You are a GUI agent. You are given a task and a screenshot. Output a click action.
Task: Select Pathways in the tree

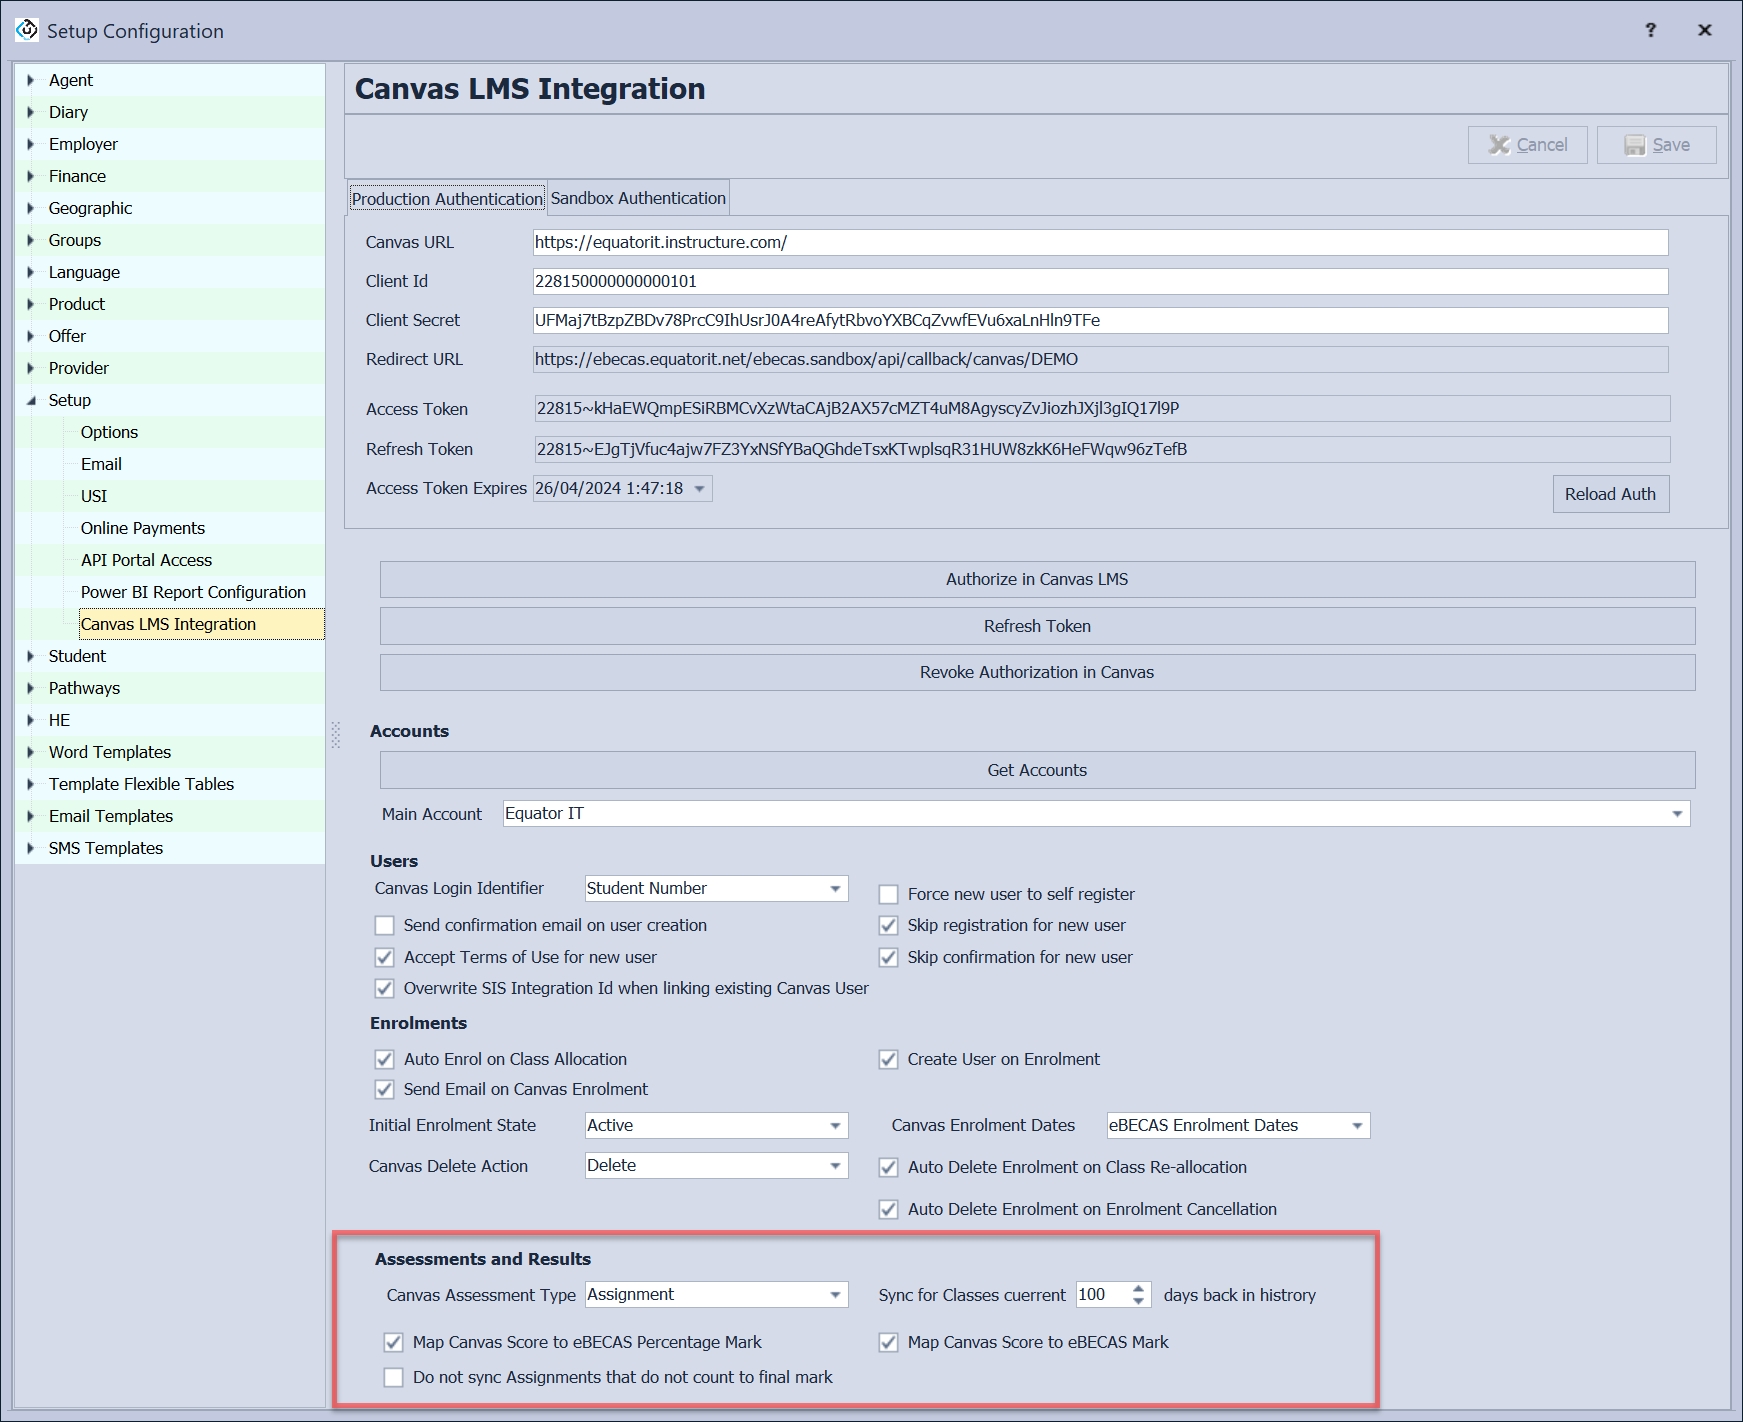[x=84, y=688]
